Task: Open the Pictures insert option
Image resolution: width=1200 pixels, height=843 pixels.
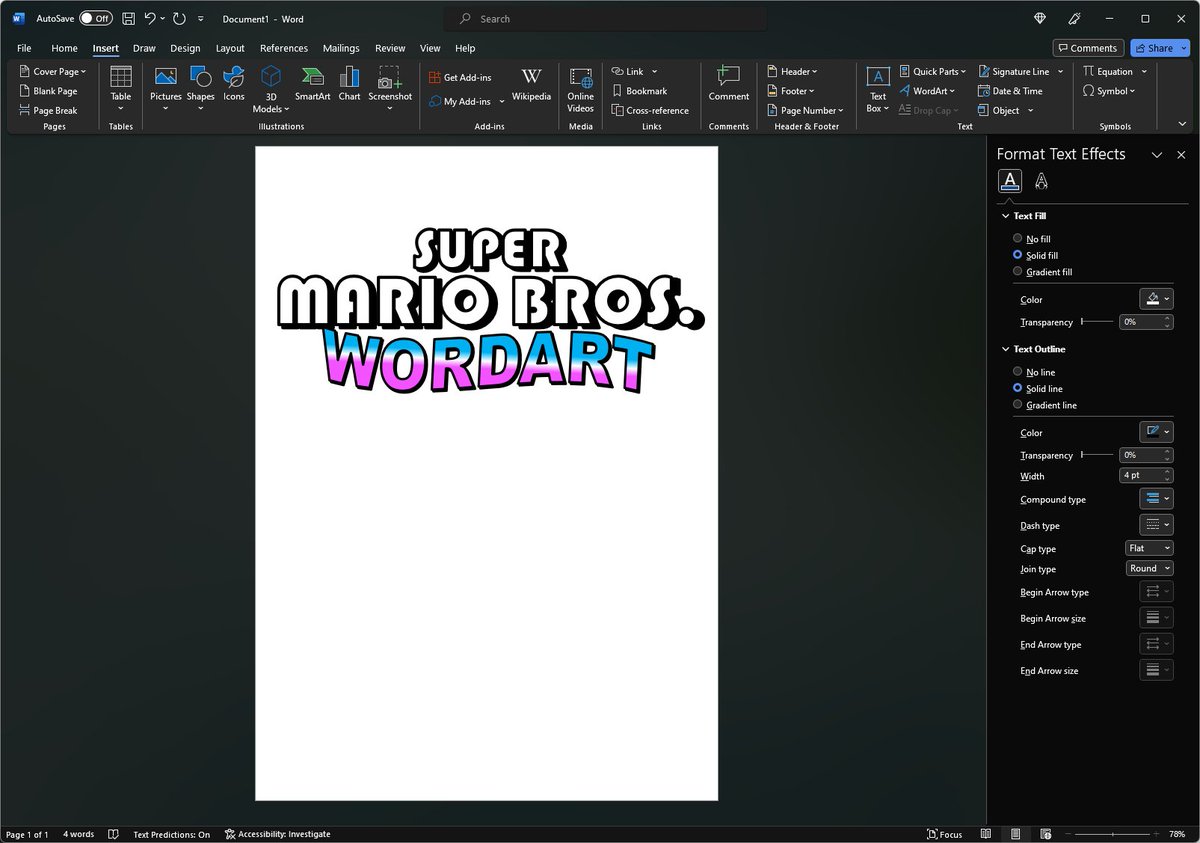Action: 166,88
